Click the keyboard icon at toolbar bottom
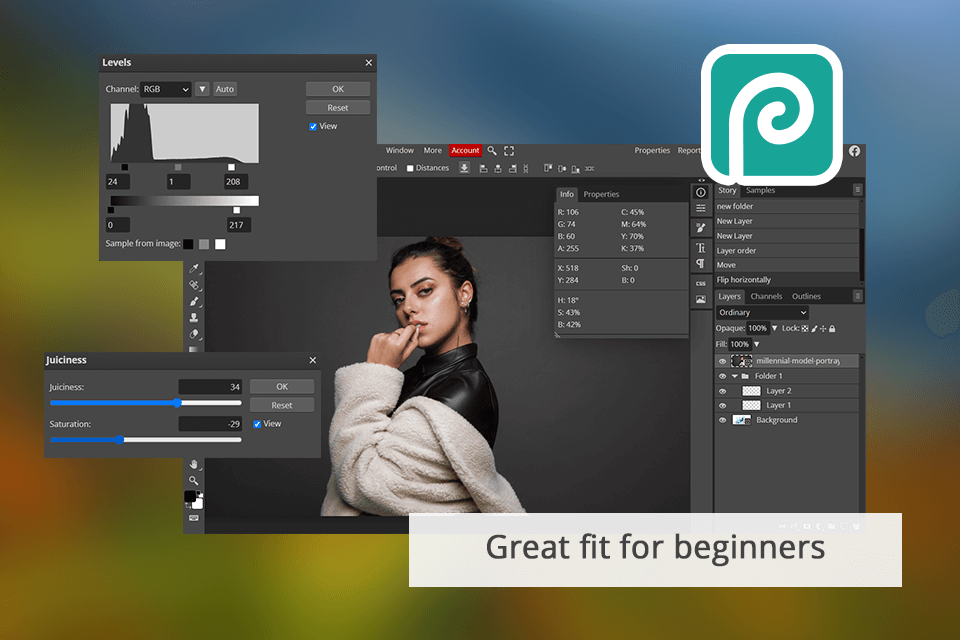 point(193,518)
